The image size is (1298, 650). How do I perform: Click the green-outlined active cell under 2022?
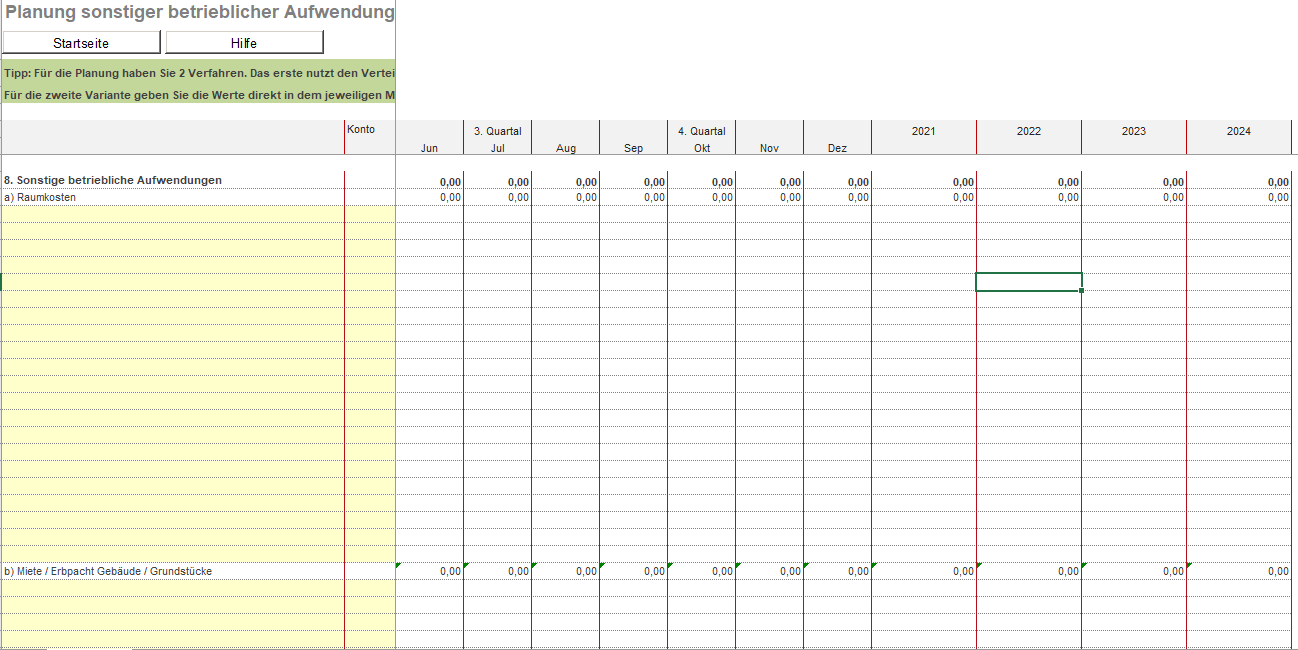(x=1028, y=282)
